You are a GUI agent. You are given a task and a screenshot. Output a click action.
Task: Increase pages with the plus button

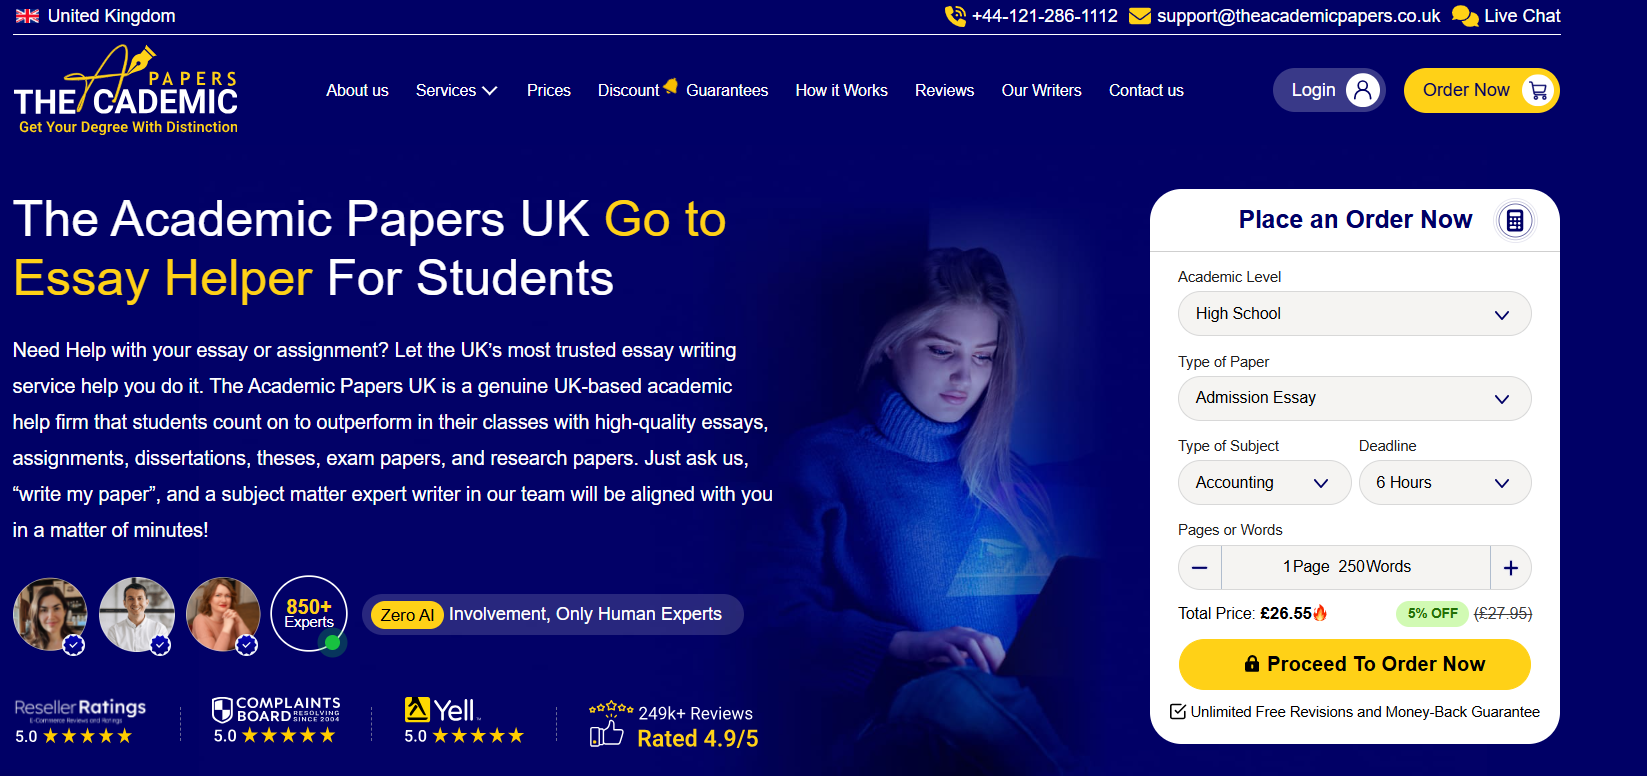pos(1511,568)
